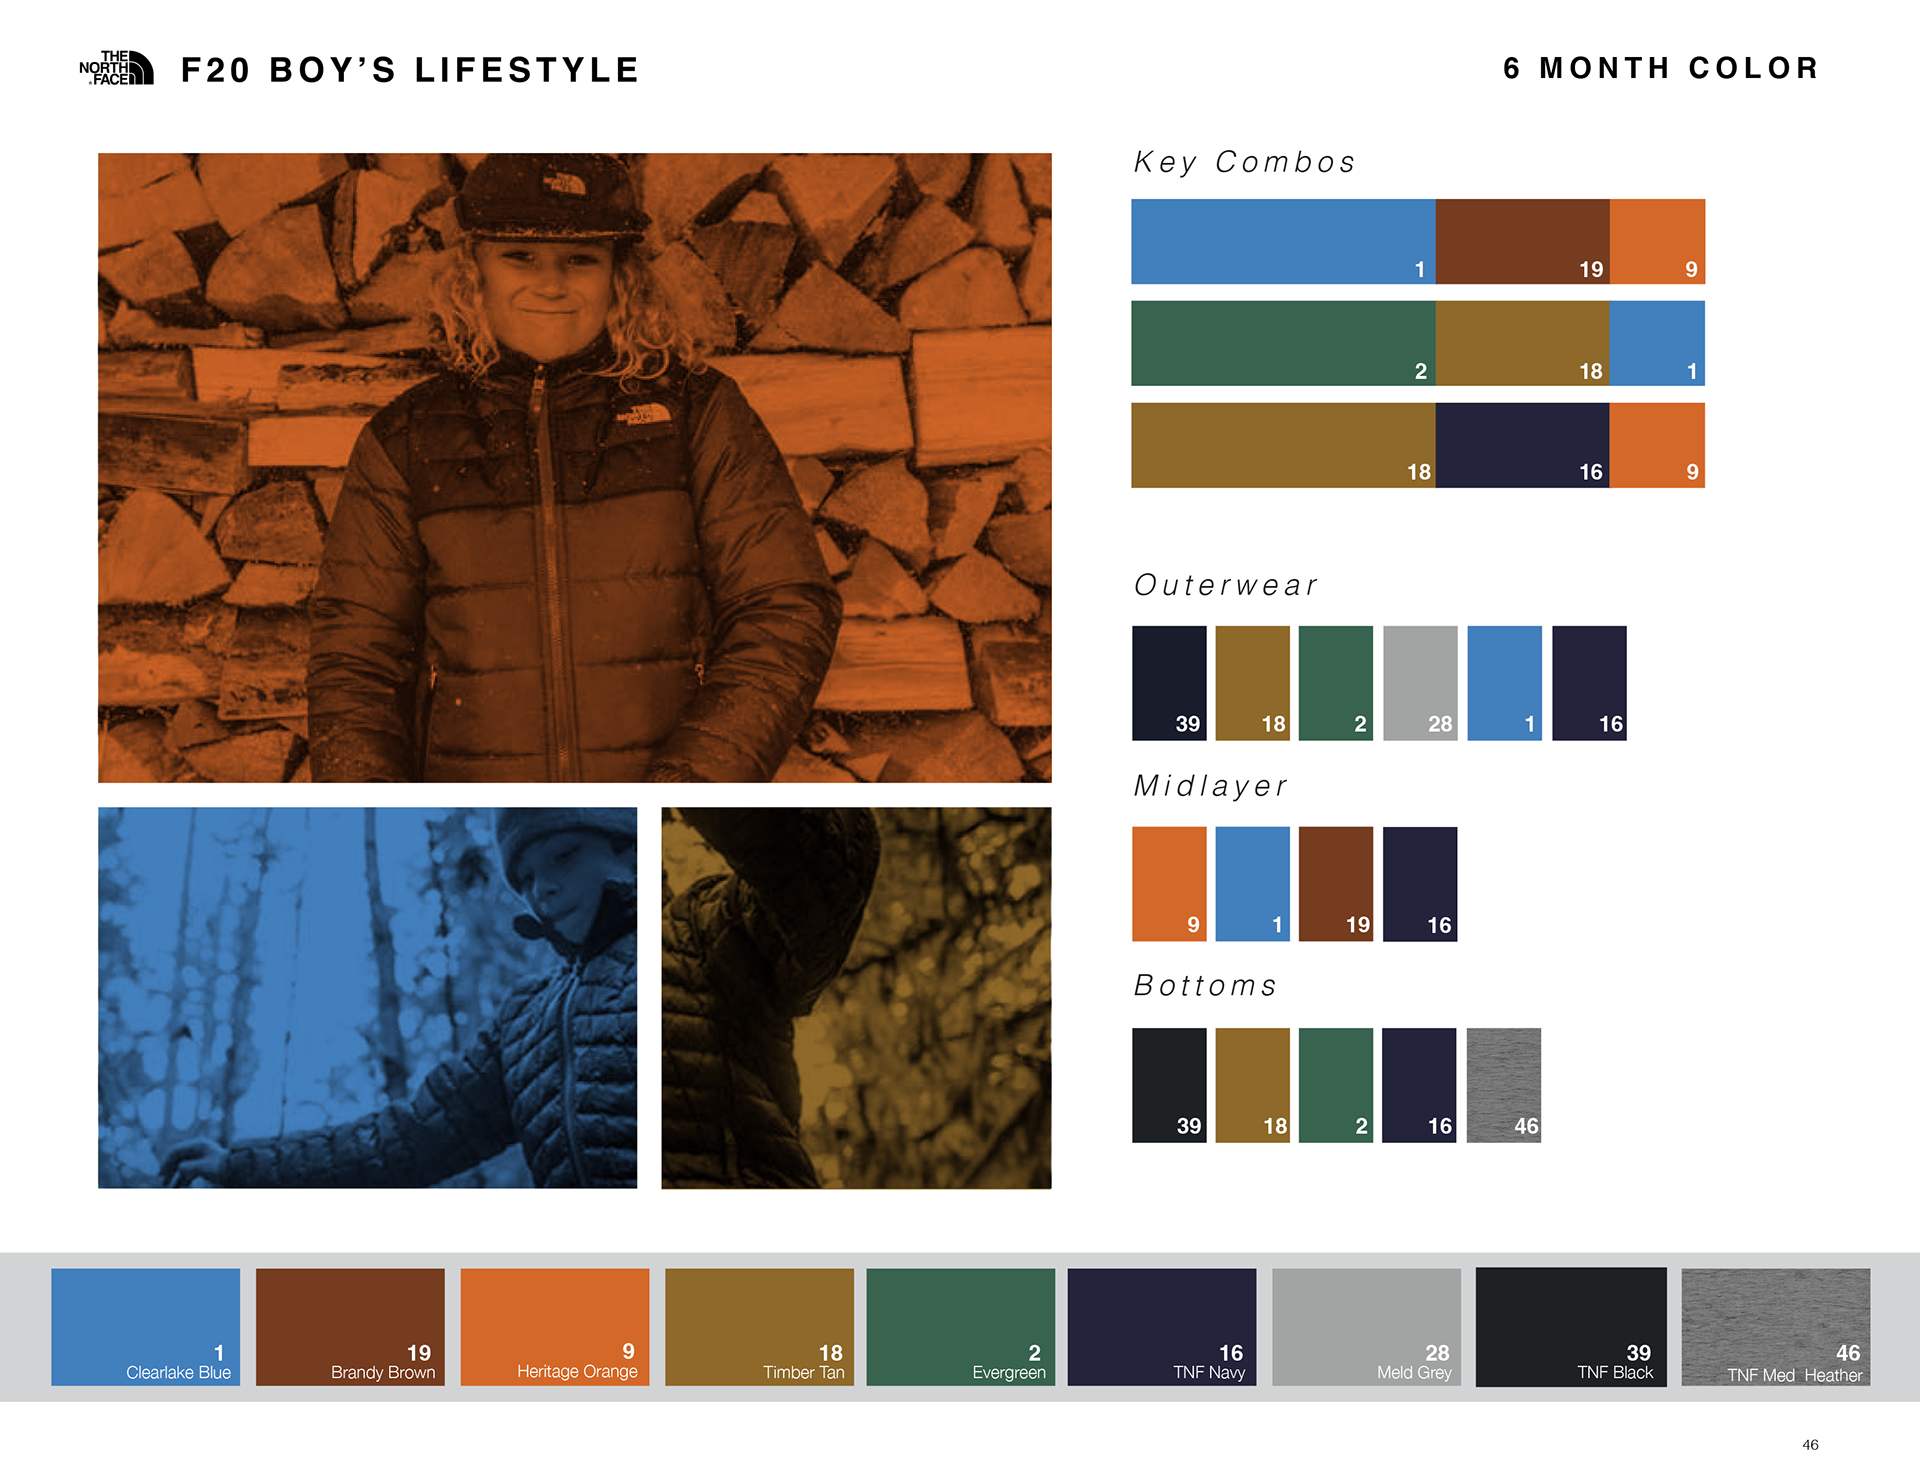Click Outerwear blue swatch numbered 1
The image size is (1920, 1484).
pyautogui.click(x=1505, y=683)
